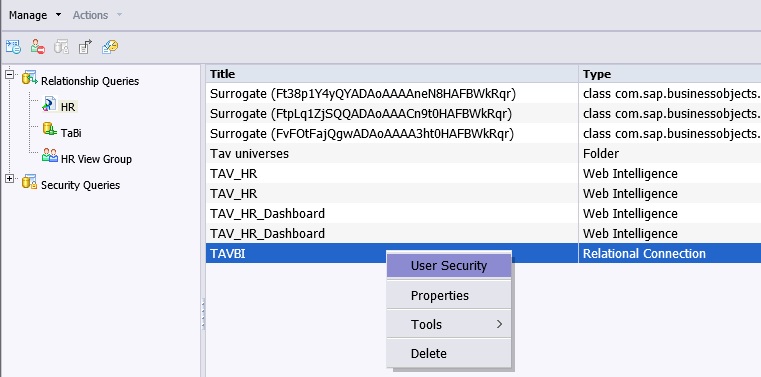This screenshot has height=377, width=761.
Task: Click type cell of the Ft38p1Y4 Surrogate row
Action: [x=670, y=93]
